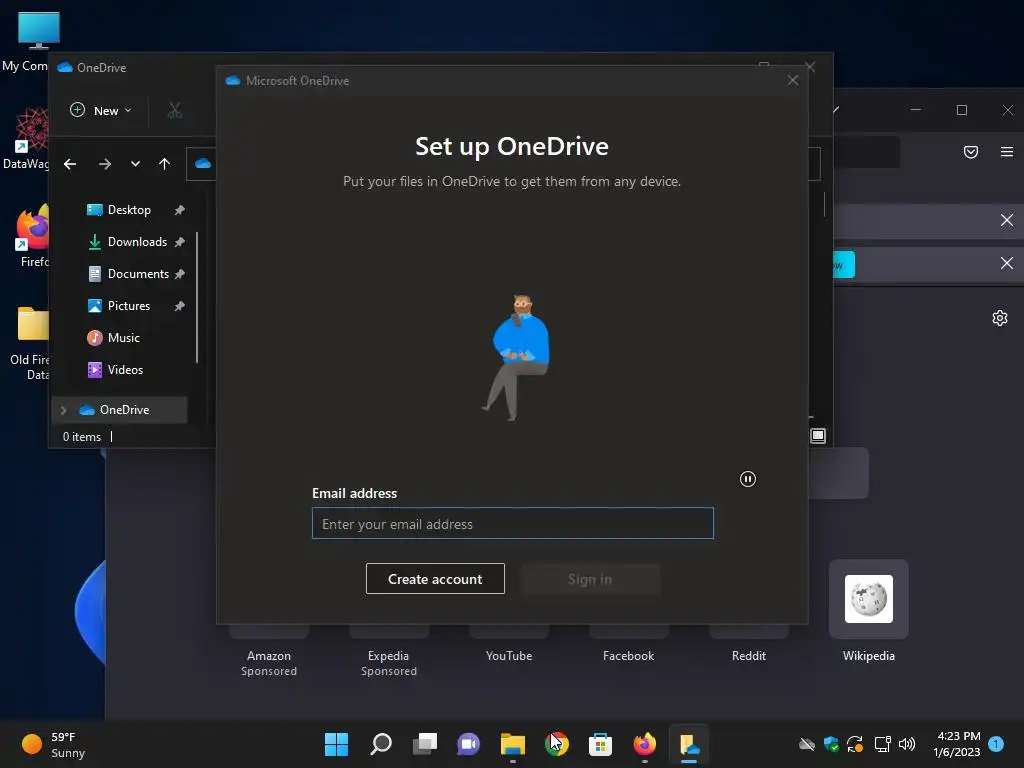Open the Wikipedia shortcut tile
This screenshot has height=768, width=1024.
click(x=869, y=599)
